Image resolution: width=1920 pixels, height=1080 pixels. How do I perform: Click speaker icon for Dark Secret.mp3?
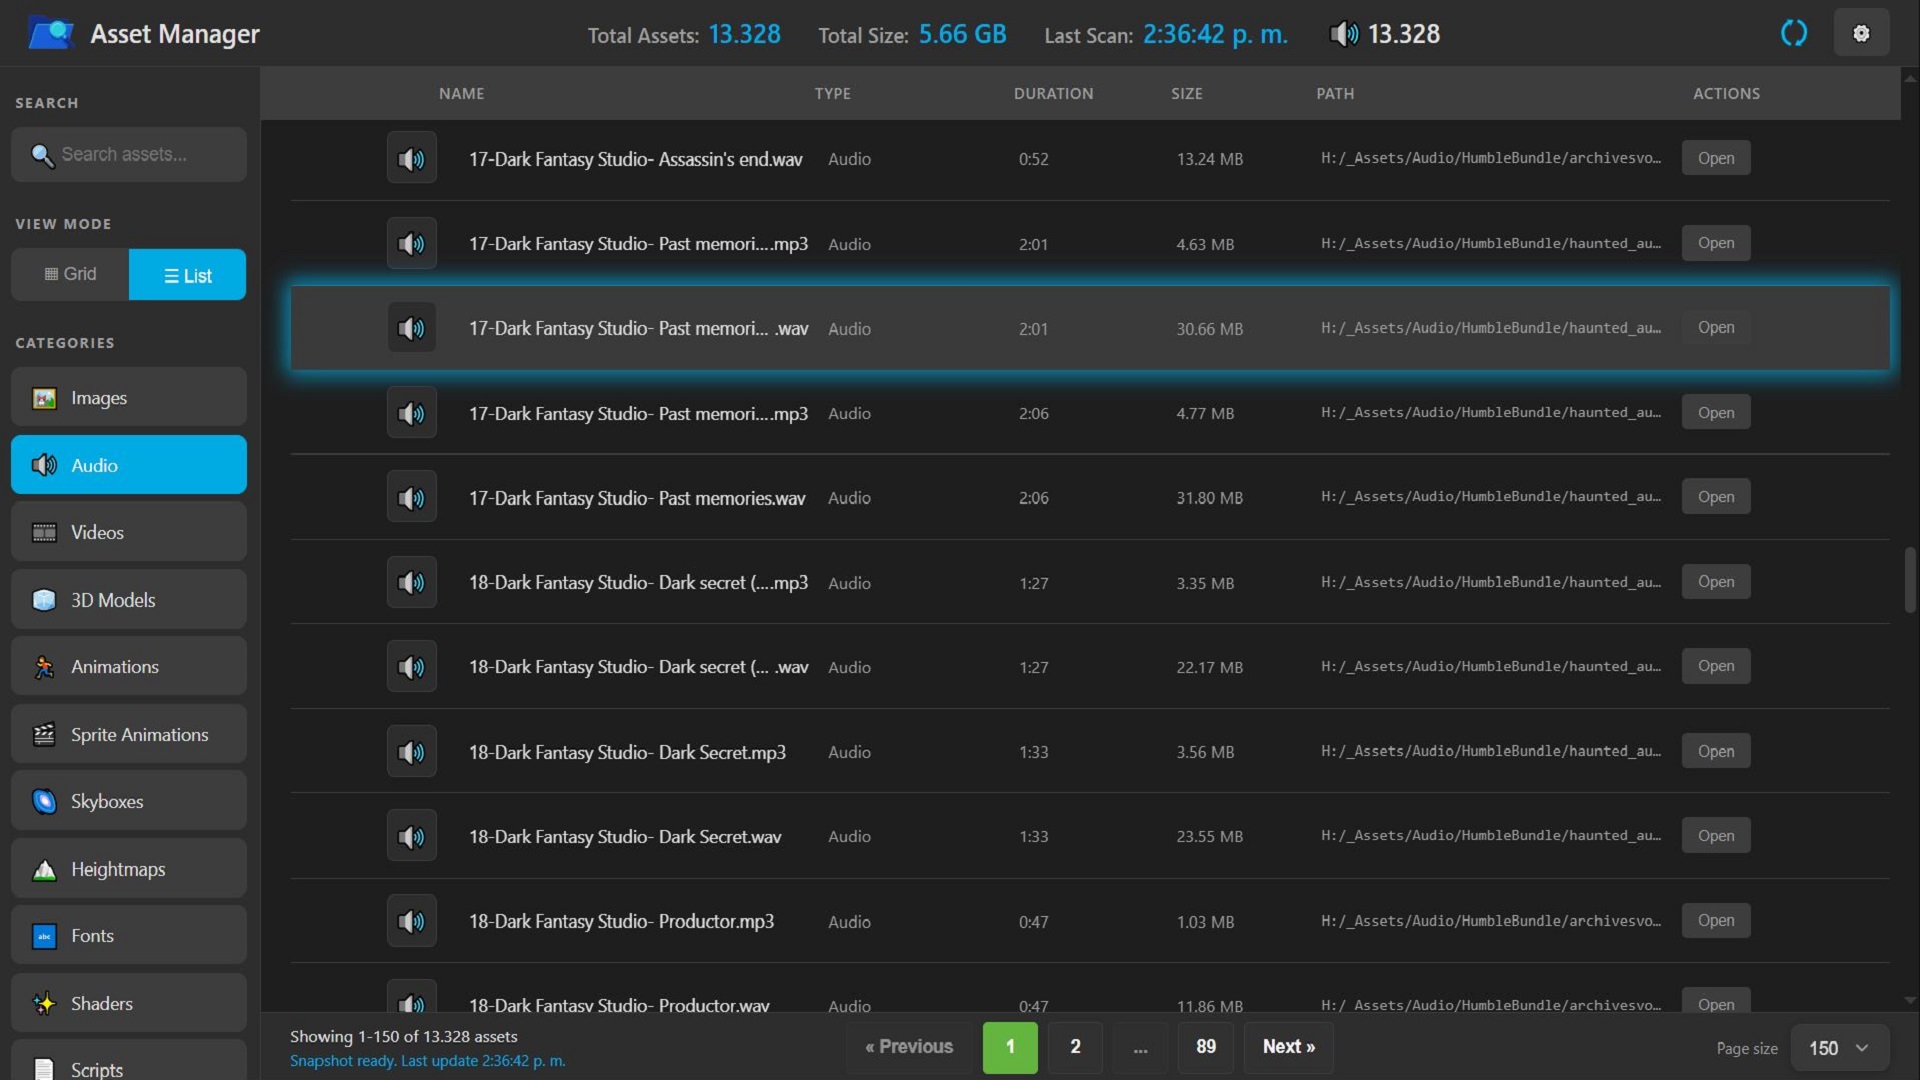point(411,751)
